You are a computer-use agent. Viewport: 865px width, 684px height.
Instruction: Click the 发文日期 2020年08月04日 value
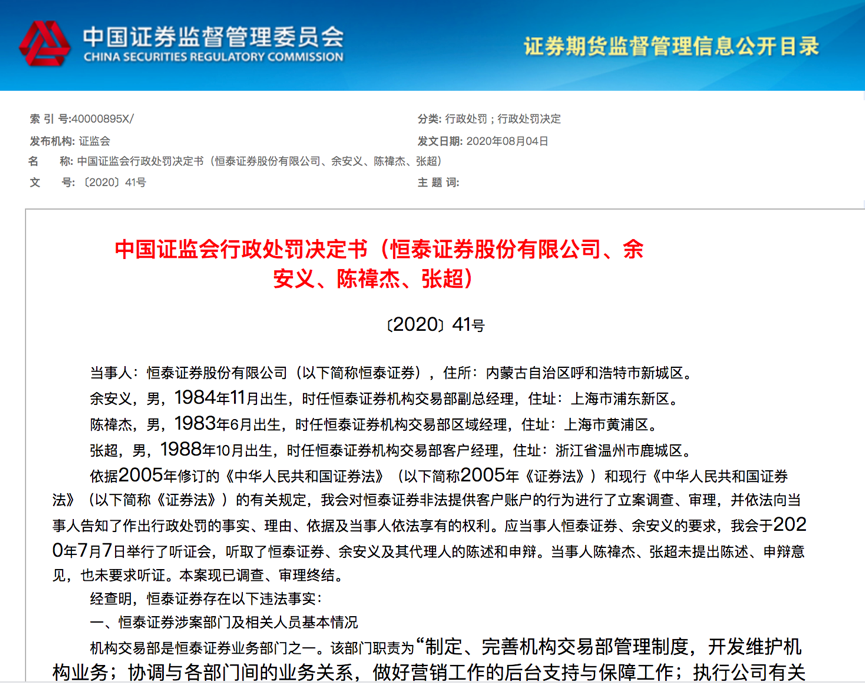pyautogui.click(x=507, y=141)
